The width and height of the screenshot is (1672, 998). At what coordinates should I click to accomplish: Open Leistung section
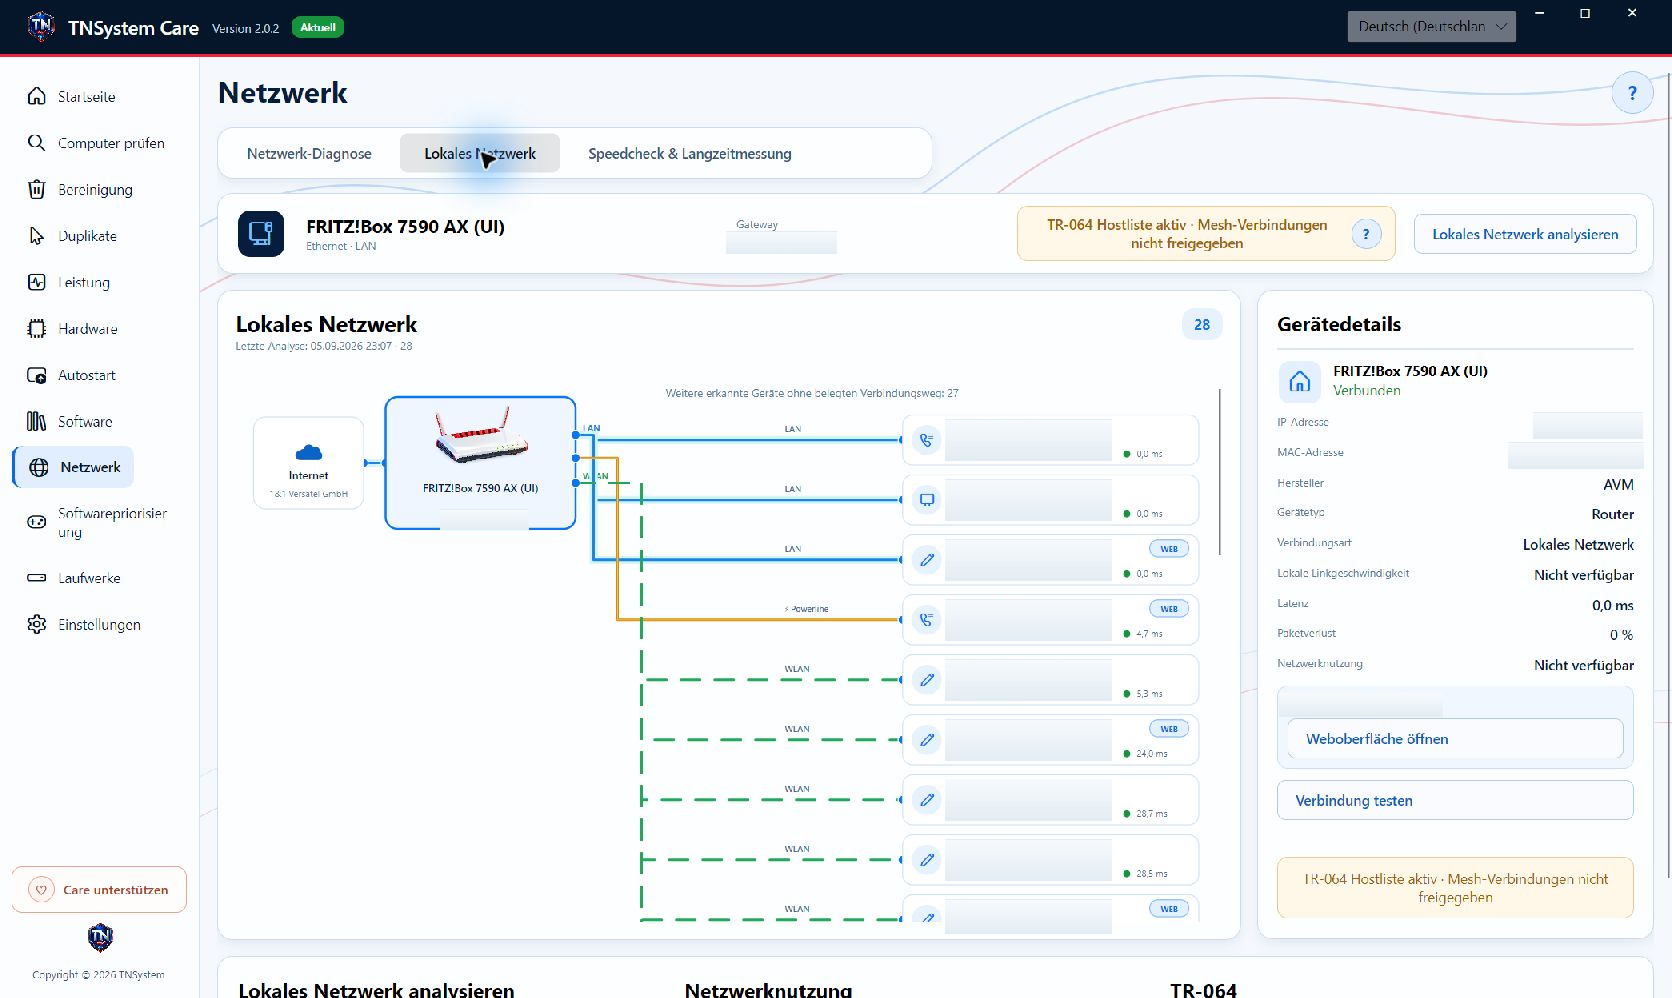coord(70,282)
